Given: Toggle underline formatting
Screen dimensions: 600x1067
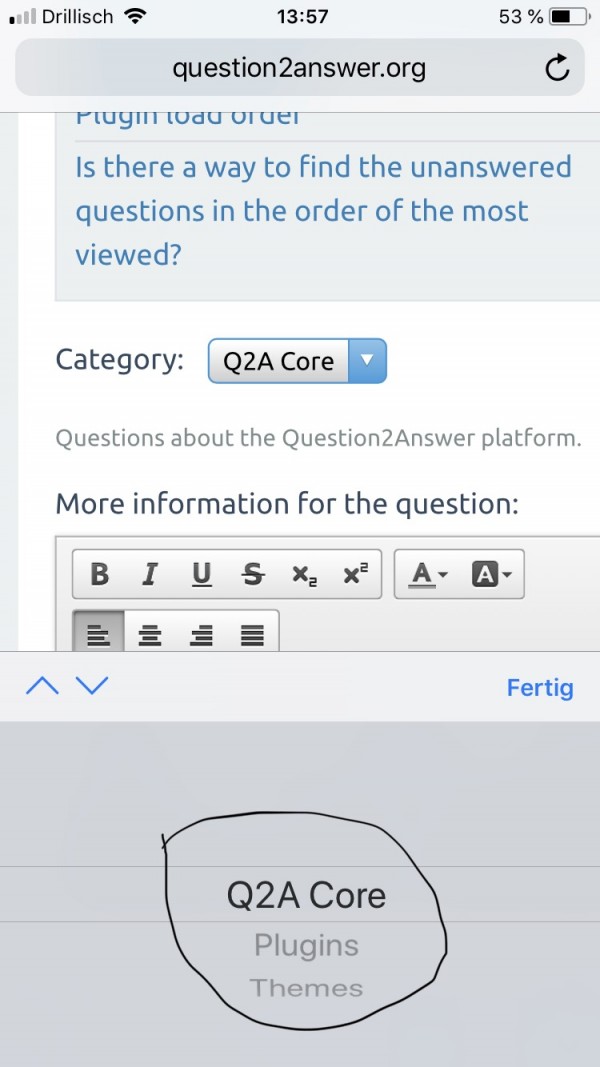Looking at the screenshot, I should pyautogui.click(x=202, y=574).
